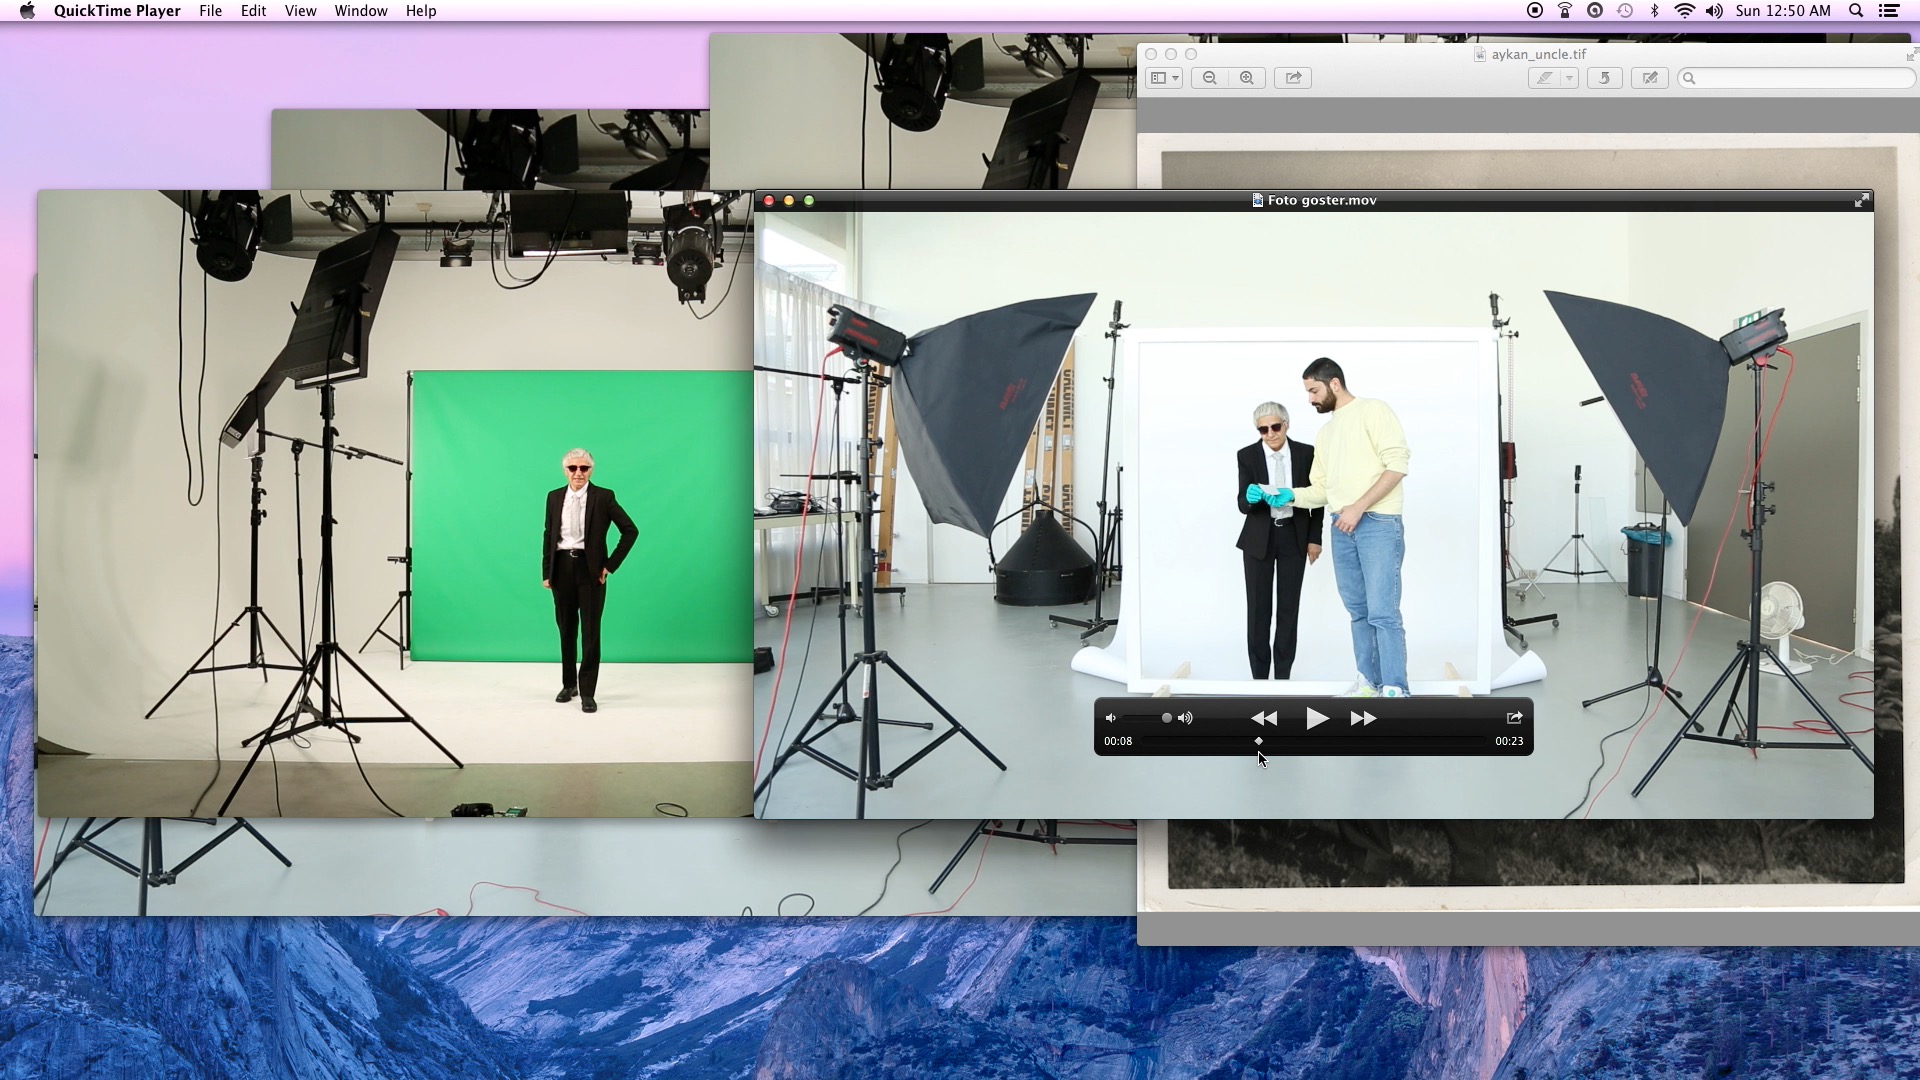The width and height of the screenshot is (1920, 1080).
Task: Minimize the Foto goster.mov window
Action: 789,200
